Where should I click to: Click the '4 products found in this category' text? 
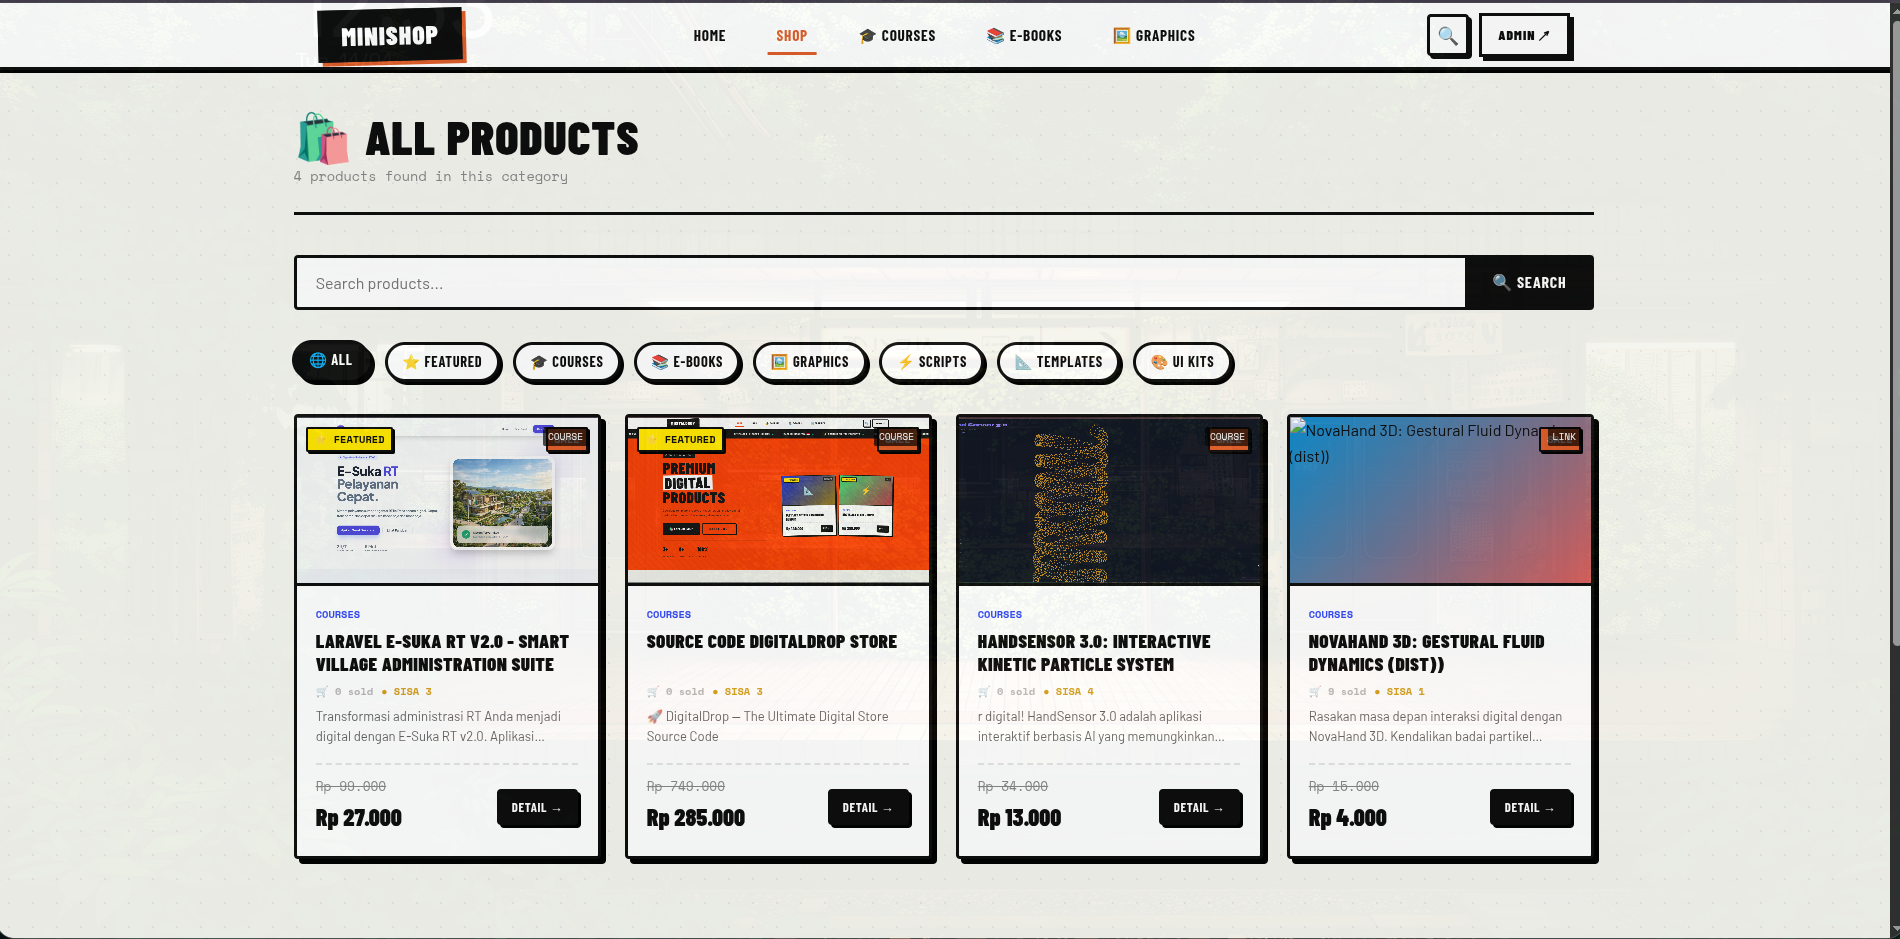tap(431, 177)
